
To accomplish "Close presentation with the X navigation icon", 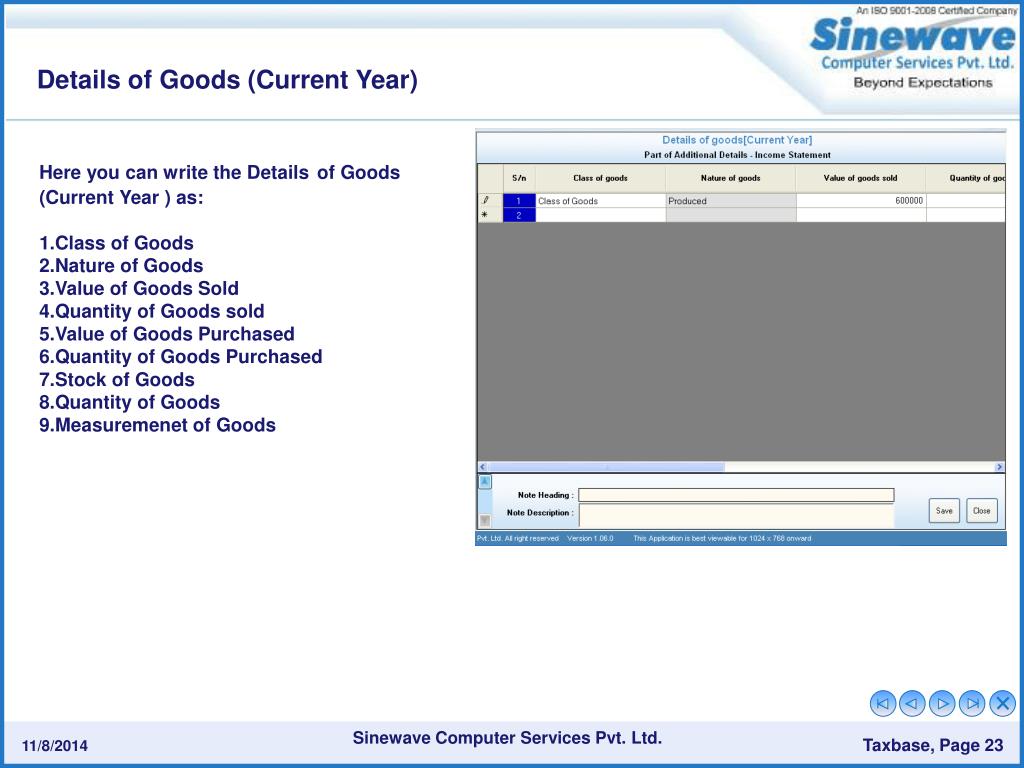I will pyautogui.click(x=1002, y=703).
